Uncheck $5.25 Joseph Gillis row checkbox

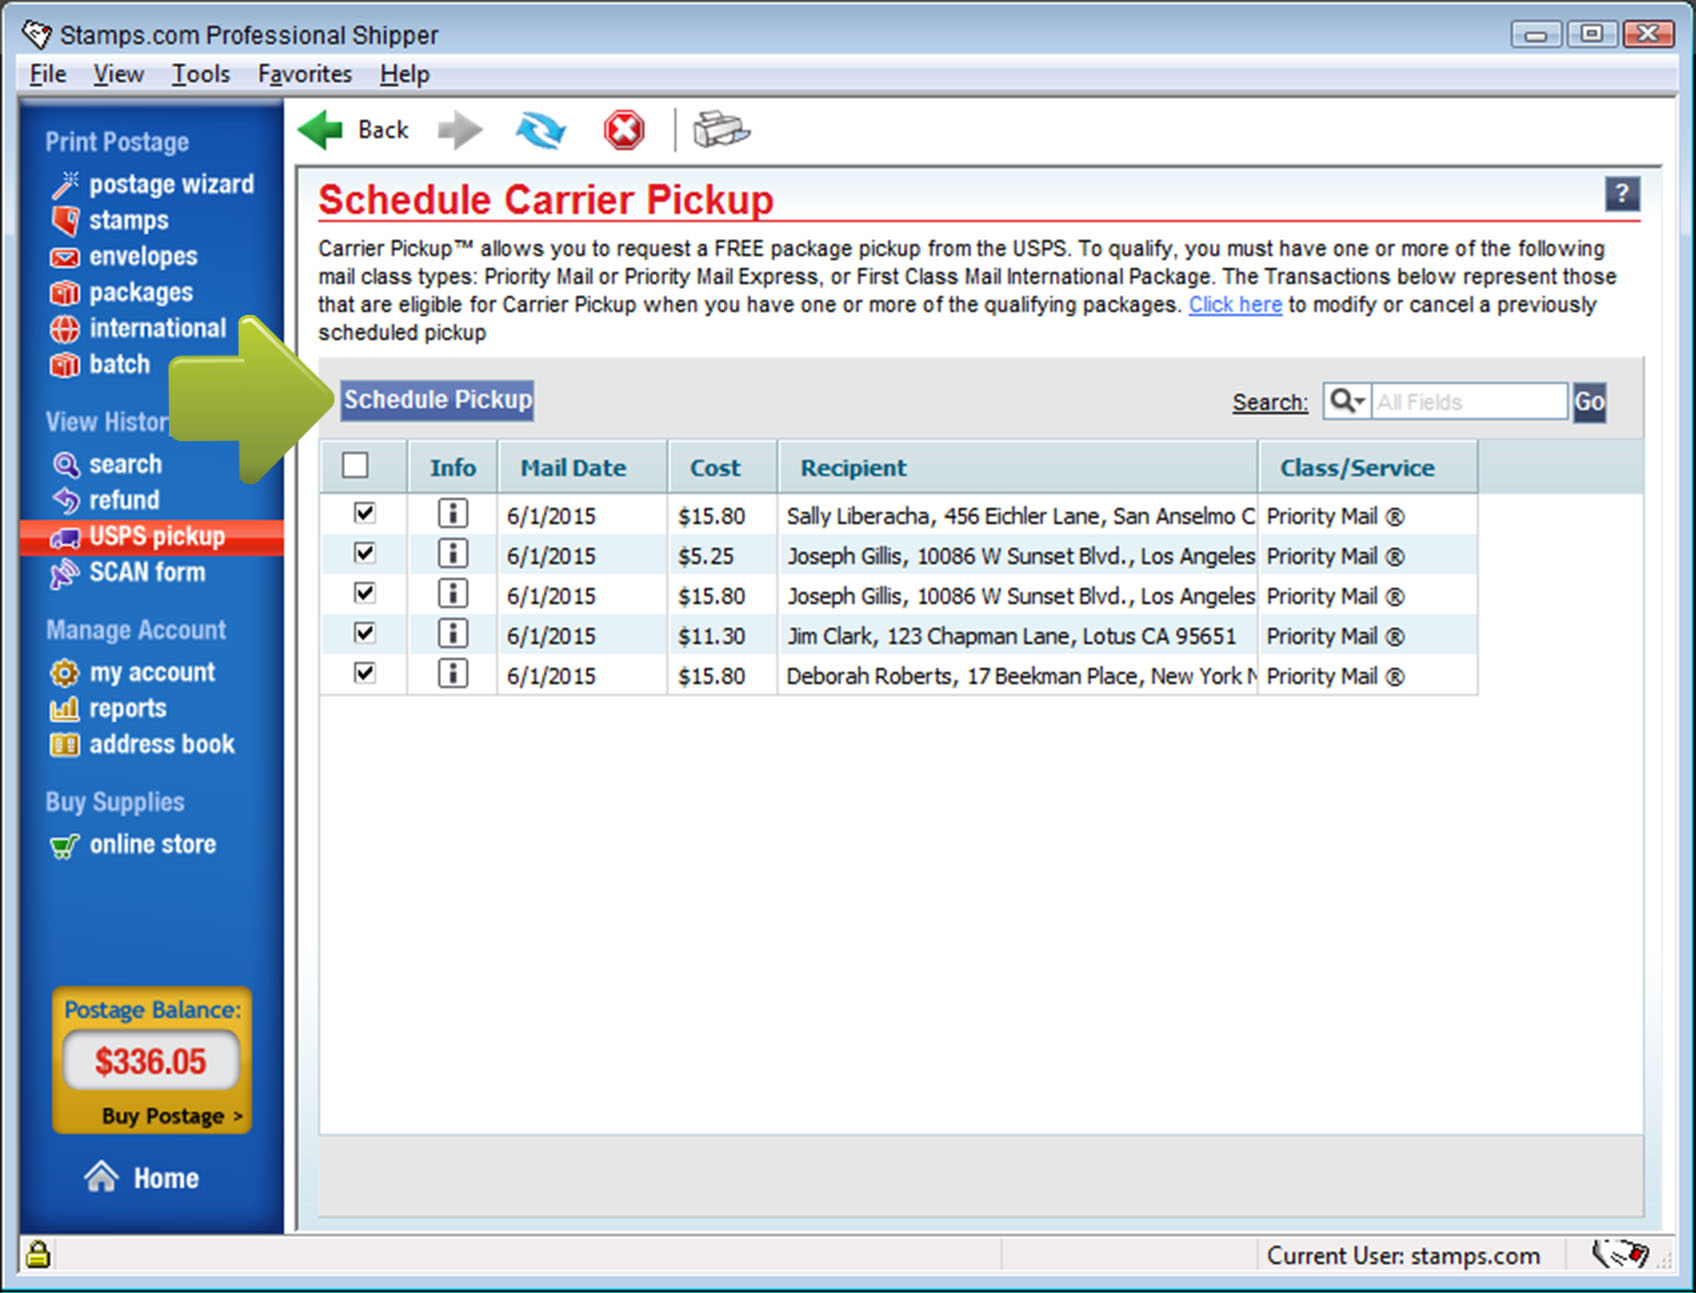pos(365,554)
